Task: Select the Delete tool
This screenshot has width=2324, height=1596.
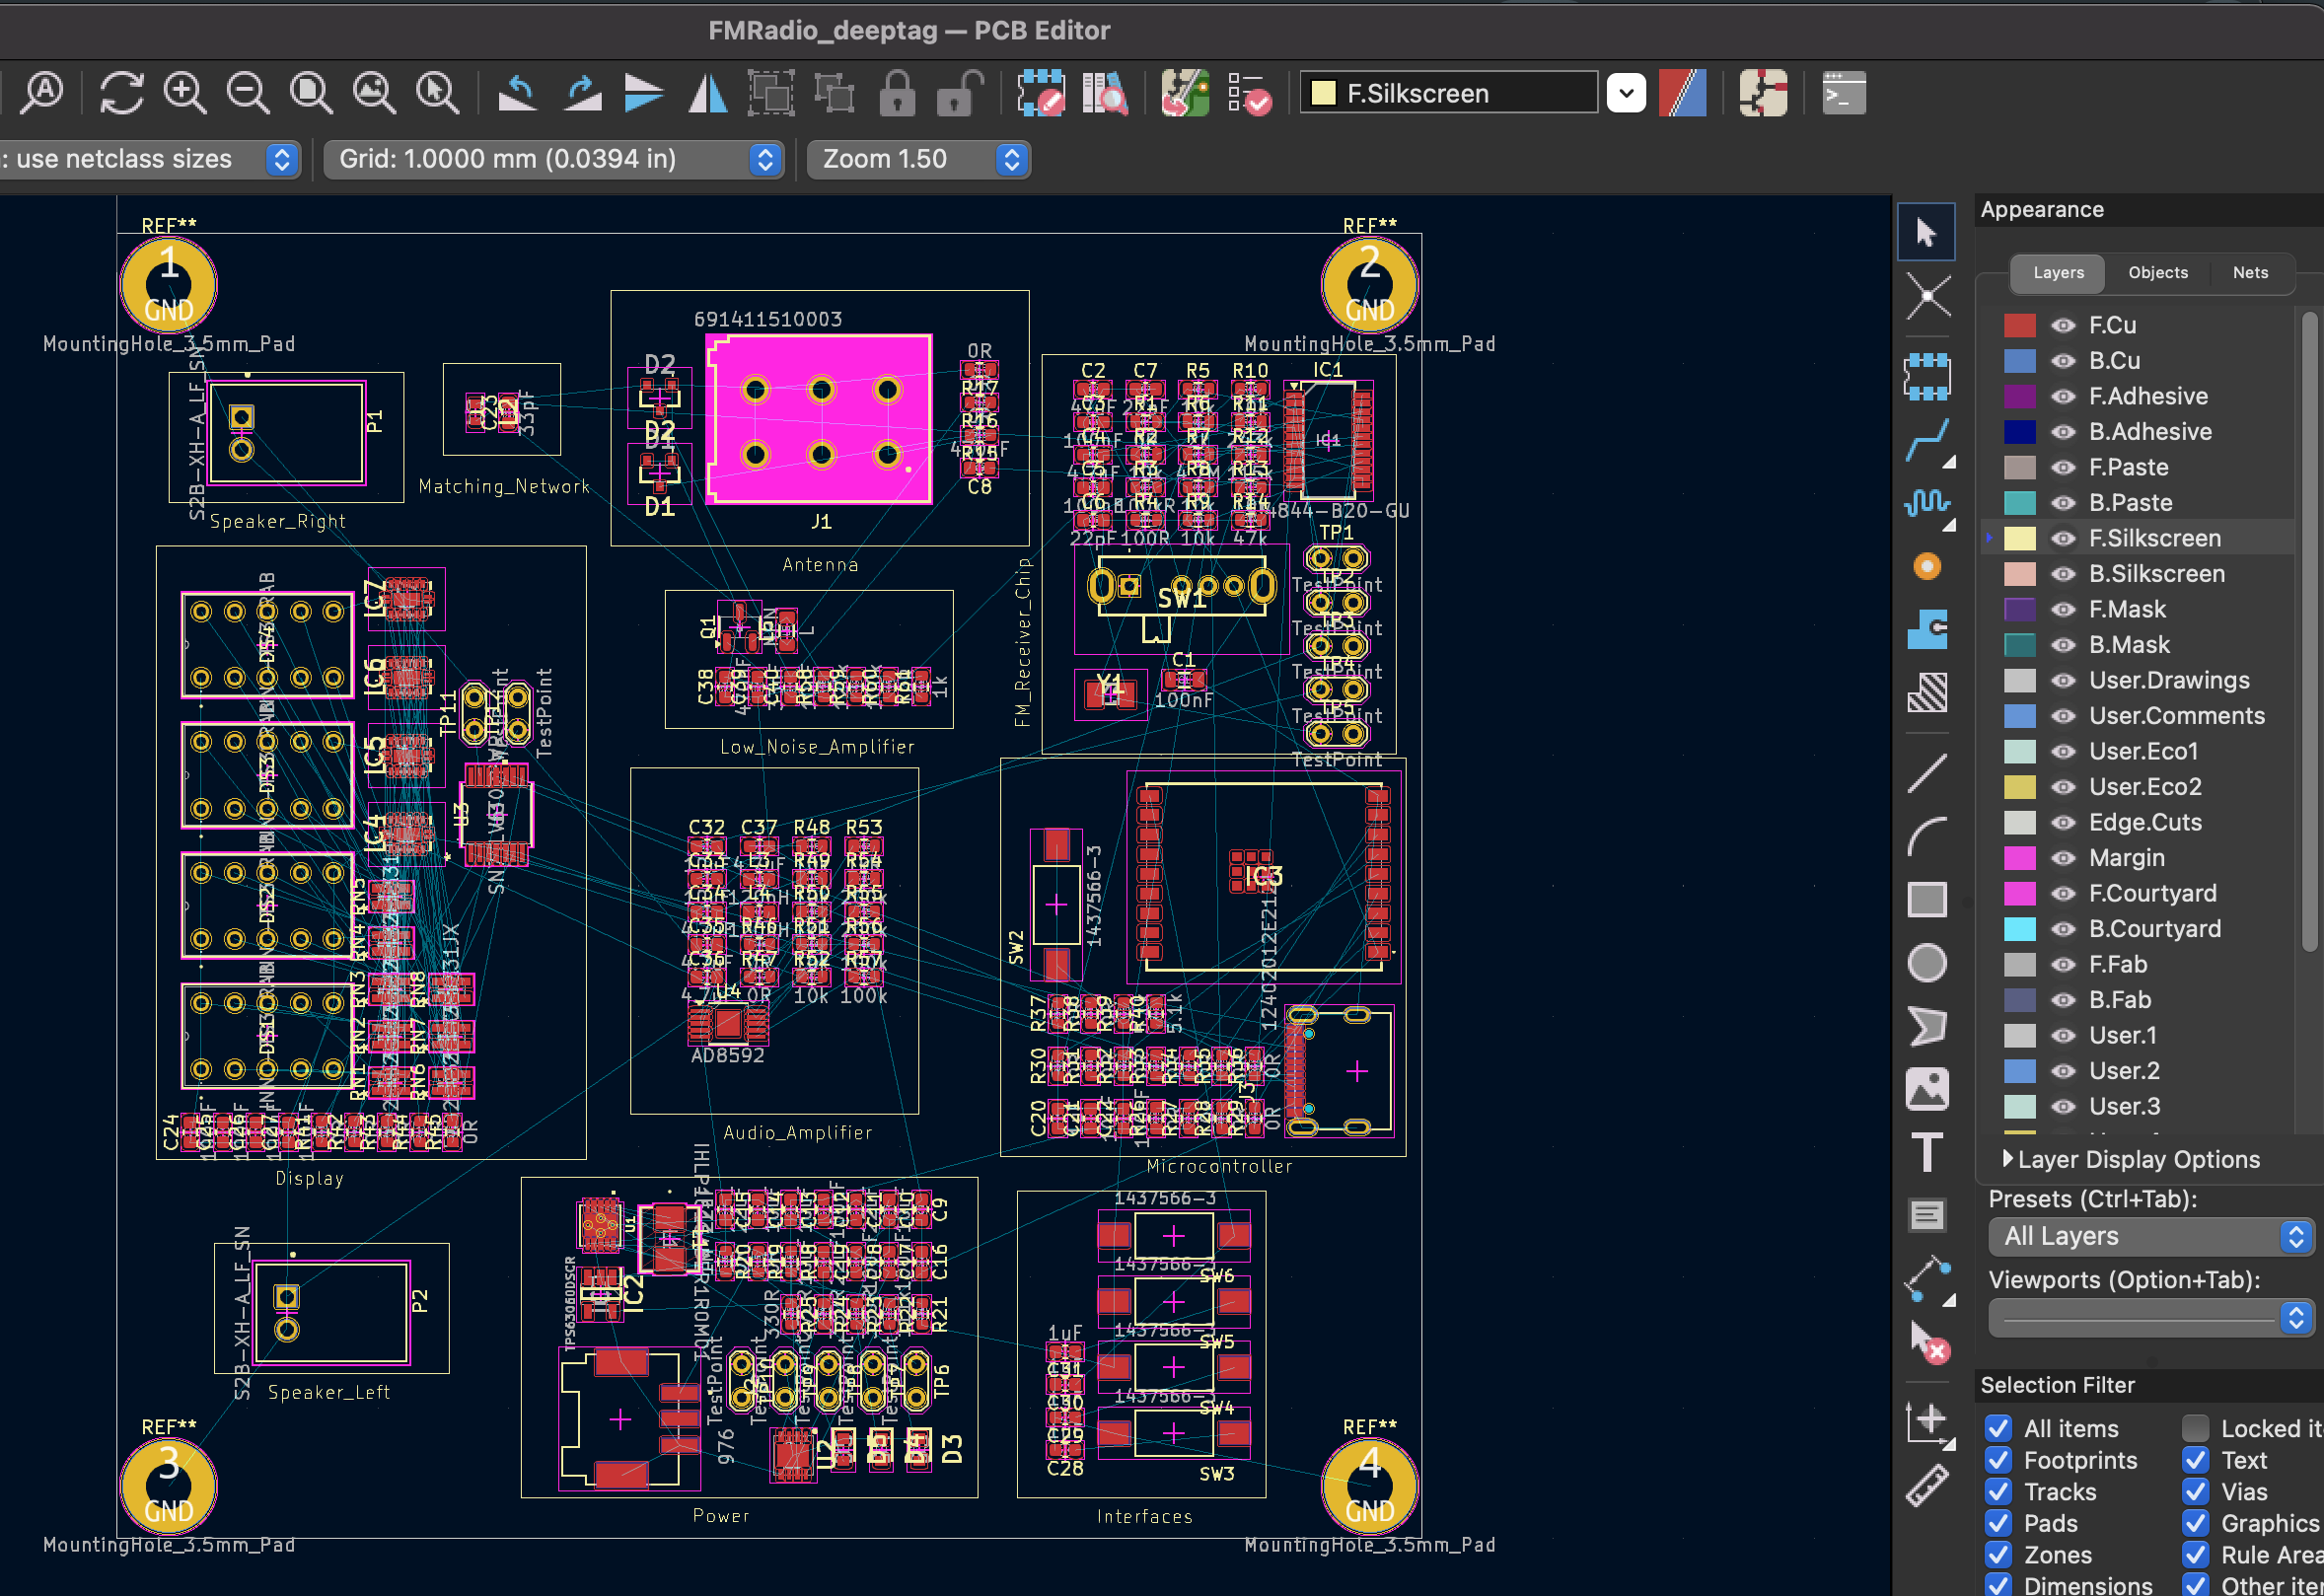Action: 1929,1343
